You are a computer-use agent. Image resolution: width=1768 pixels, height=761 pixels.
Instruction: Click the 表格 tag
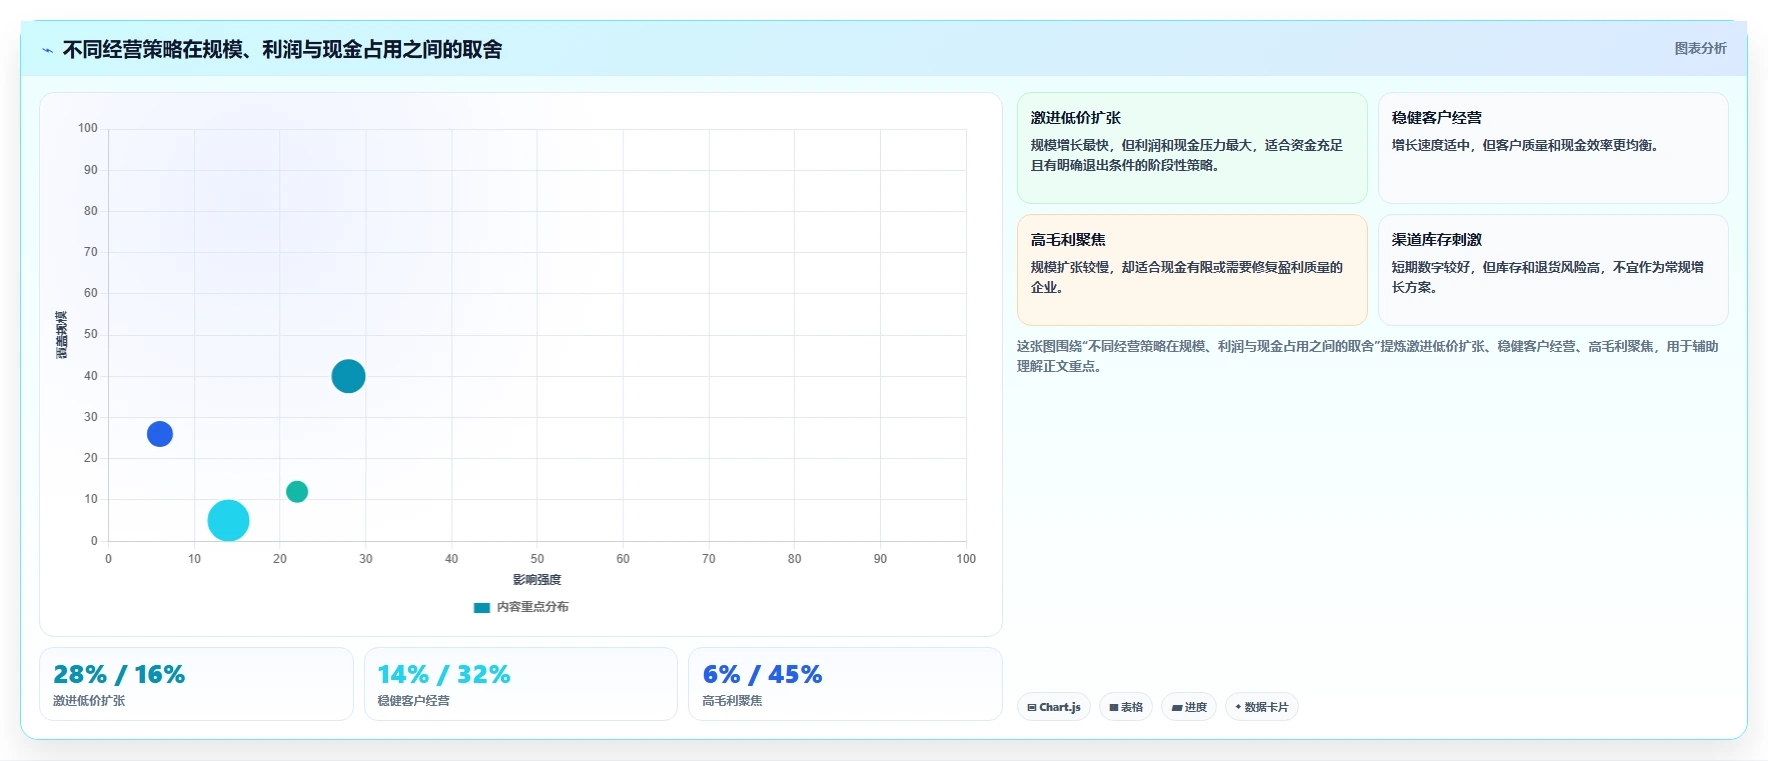[1126, 707]
